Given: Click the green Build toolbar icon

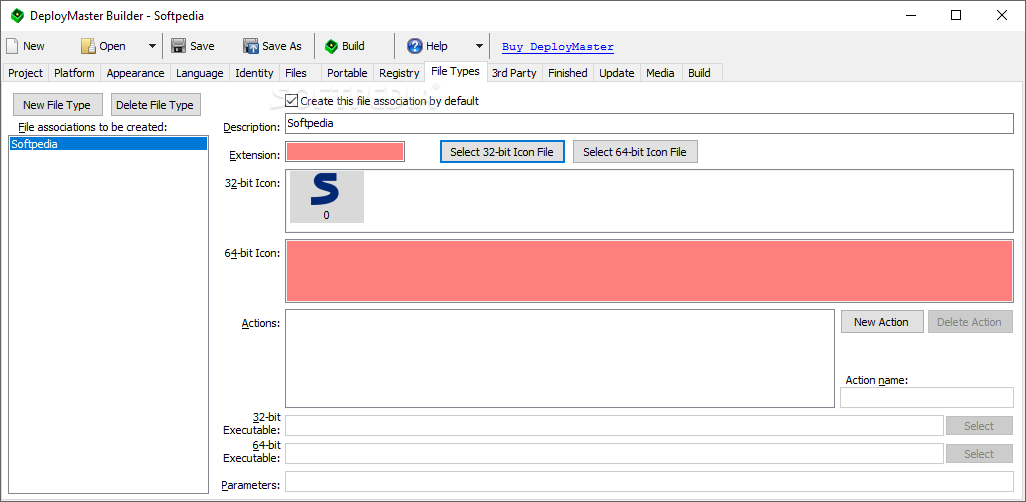Looking at the screenshot, I should [x=331, y=46].
